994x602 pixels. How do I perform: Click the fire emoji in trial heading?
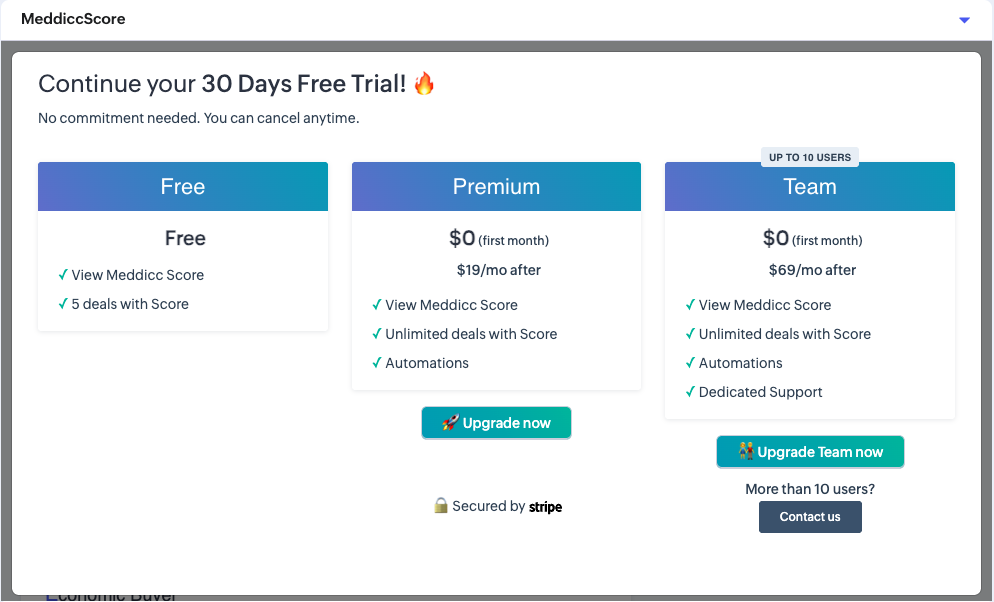click(424, 84)
